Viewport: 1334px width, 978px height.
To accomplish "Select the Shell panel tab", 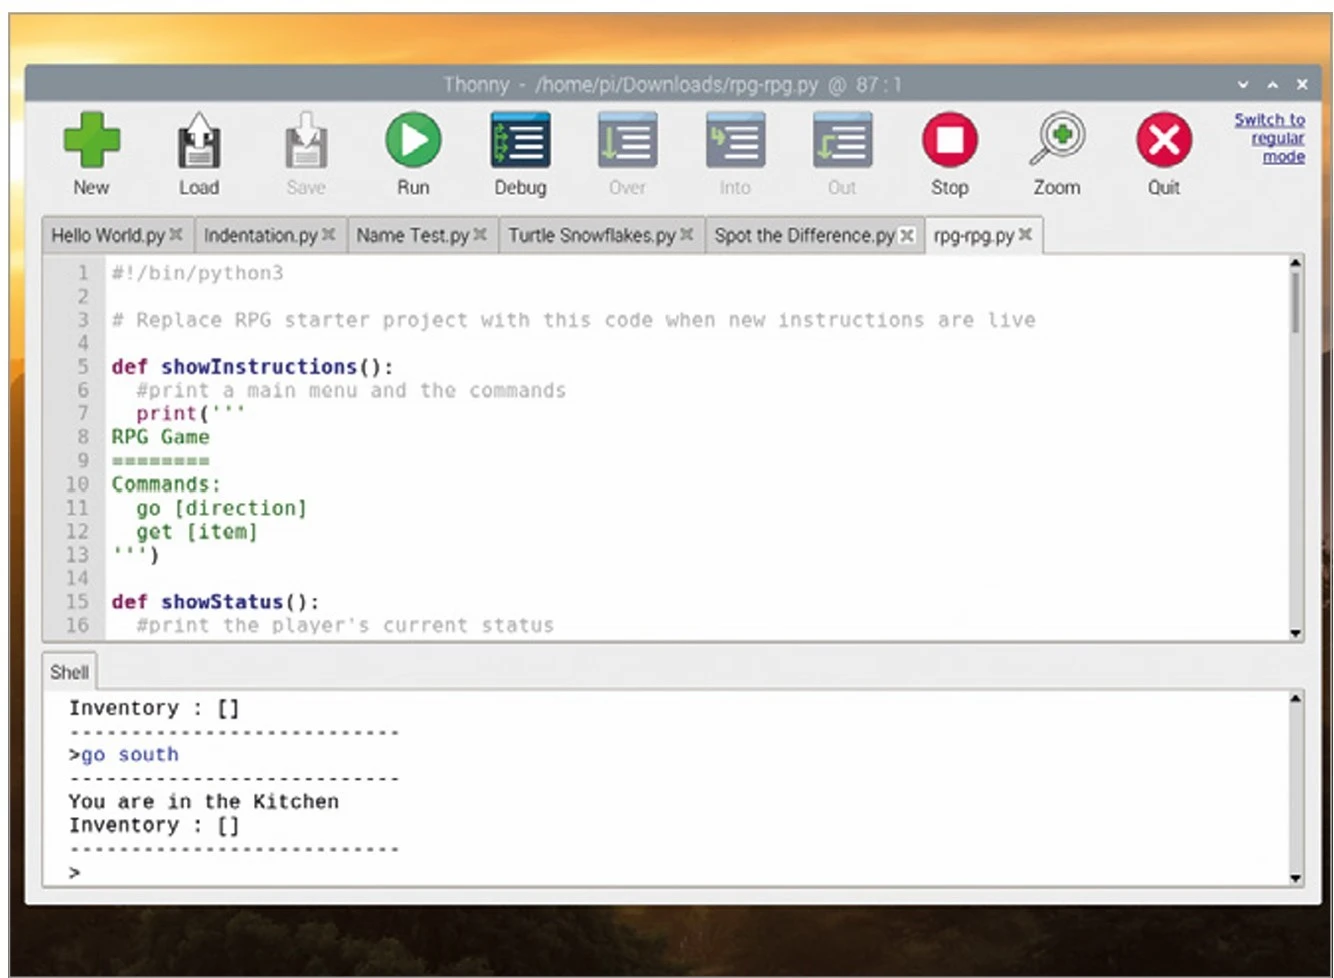I will click(x=69, y=672).
